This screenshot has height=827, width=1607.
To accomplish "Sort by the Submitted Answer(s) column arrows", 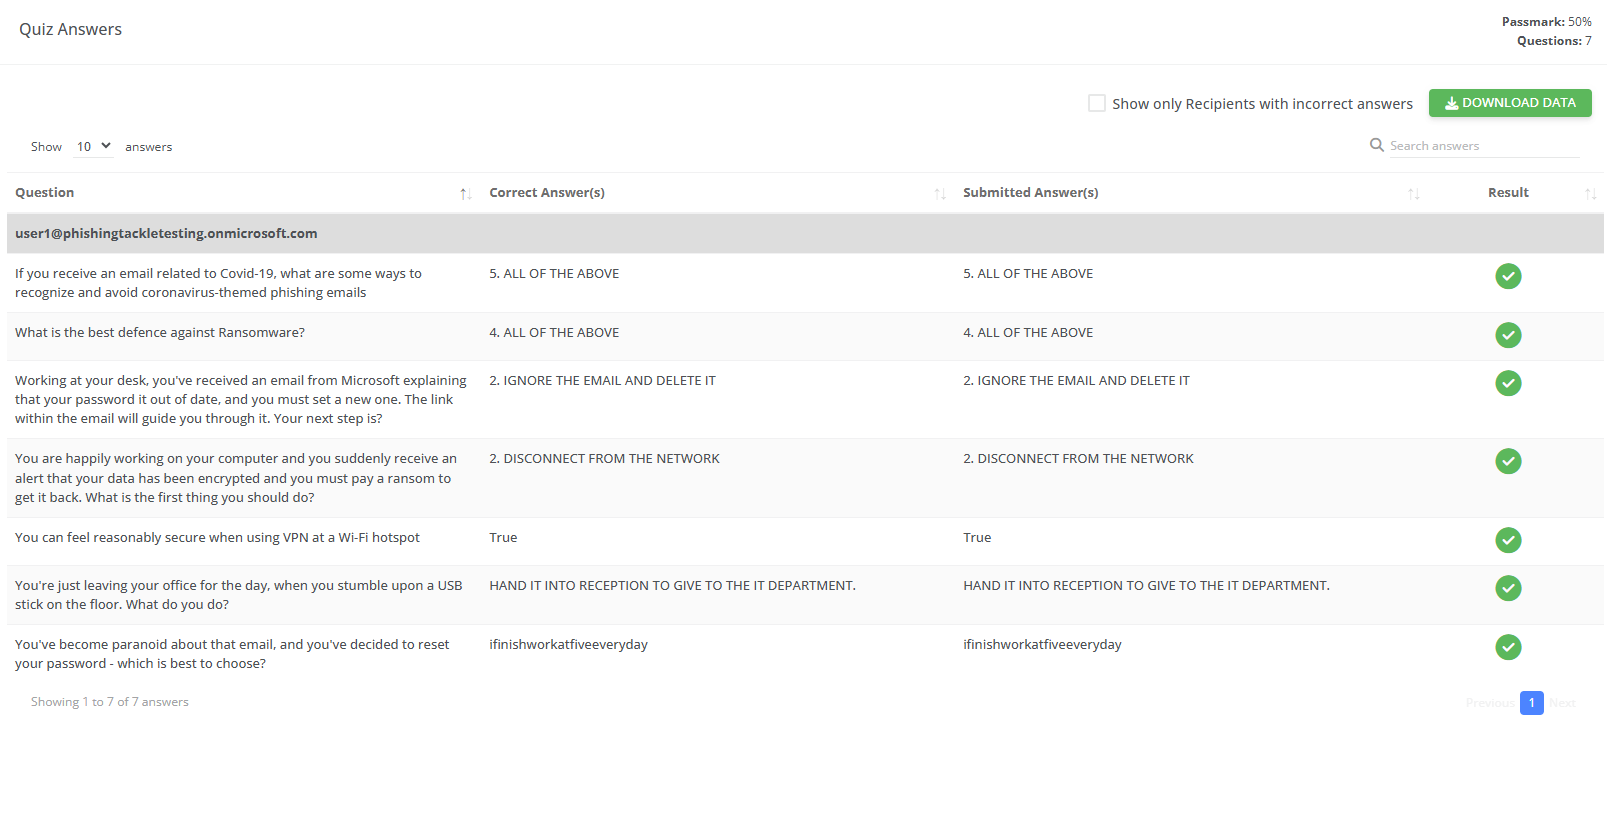I will pos(1414,194).
